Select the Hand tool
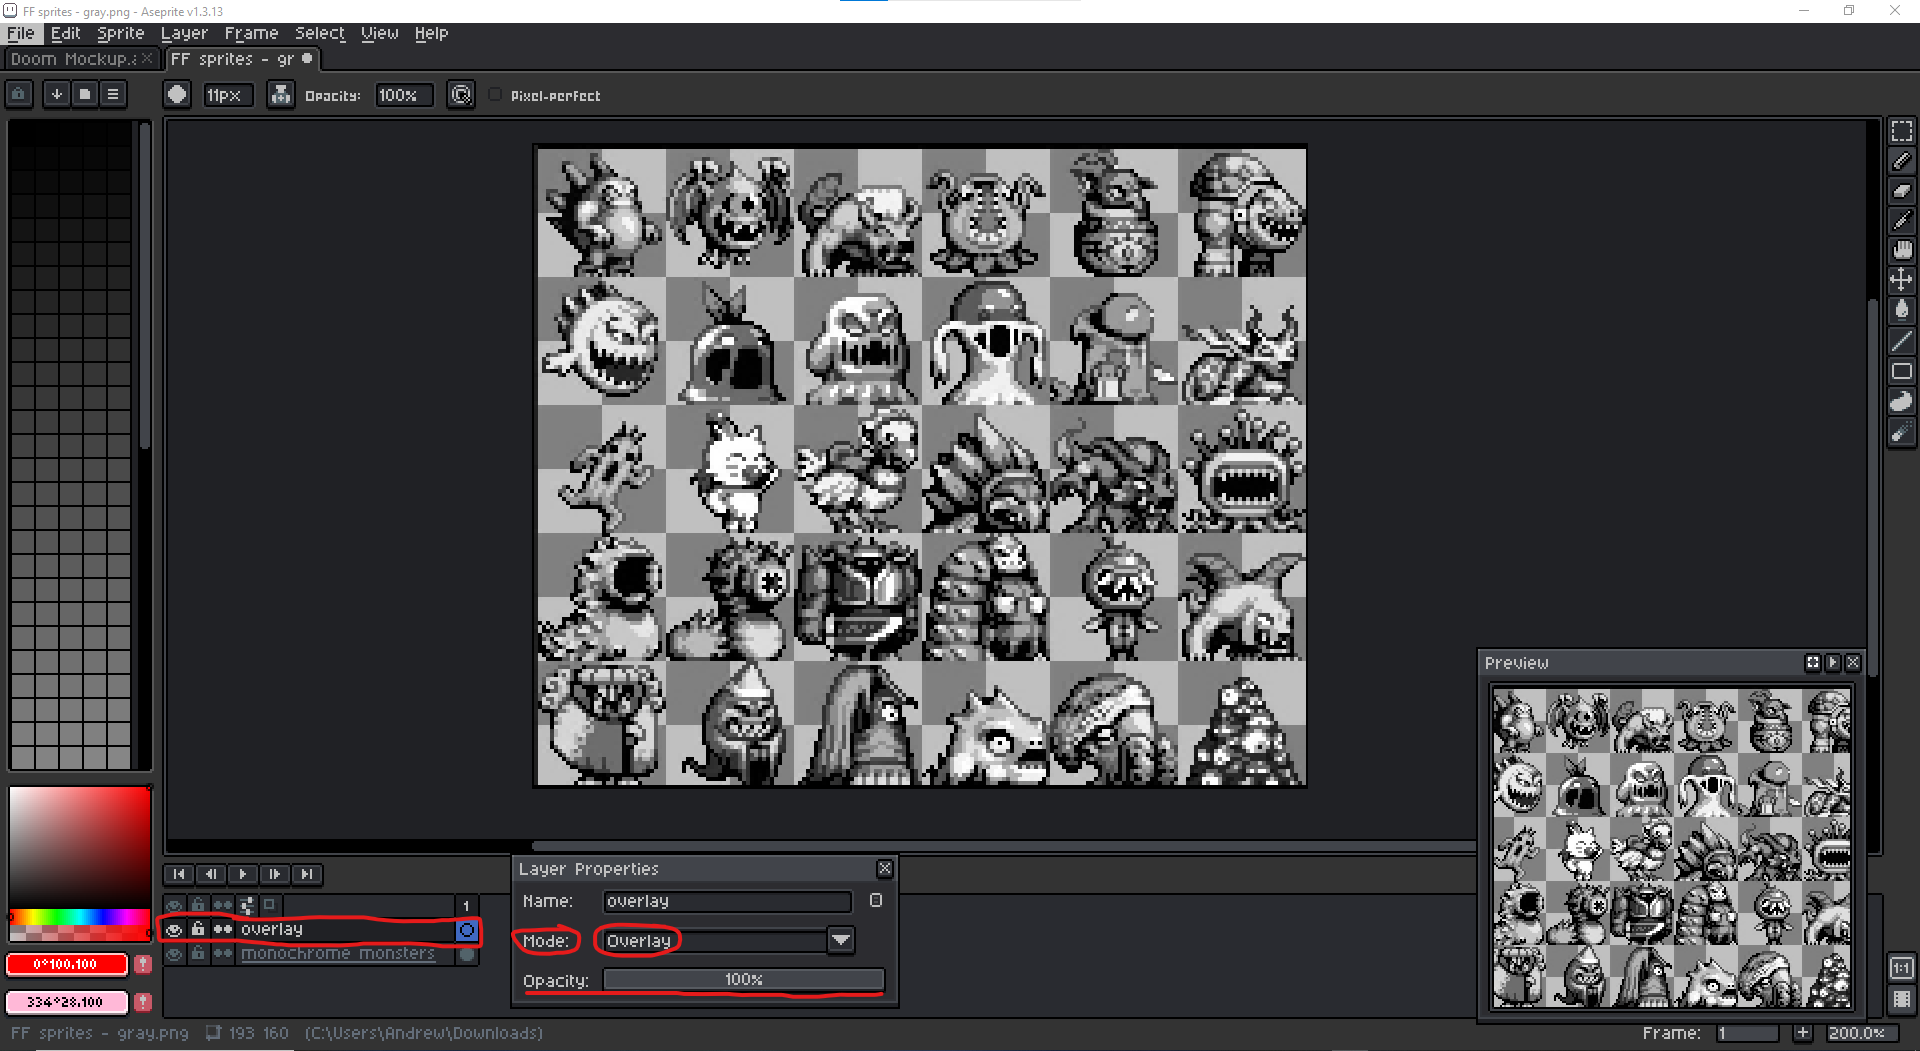Image resolution: width=1920 pixels, height=1051 pixels. (x=1901, y=250)
